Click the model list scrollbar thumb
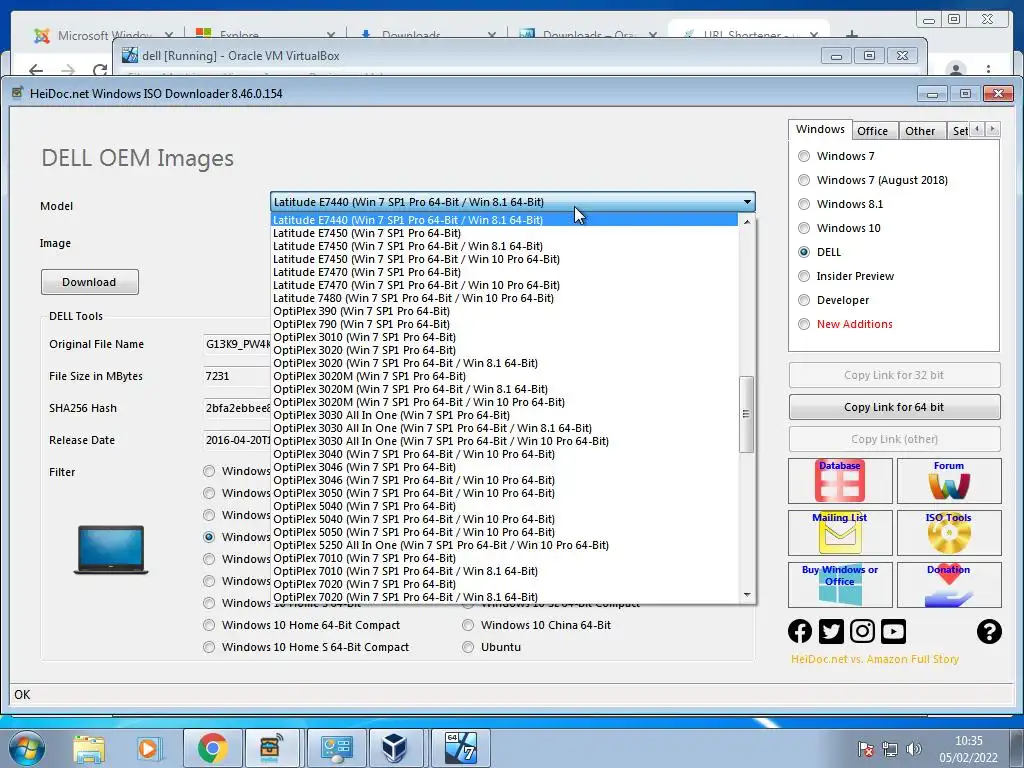 [746, 414]
